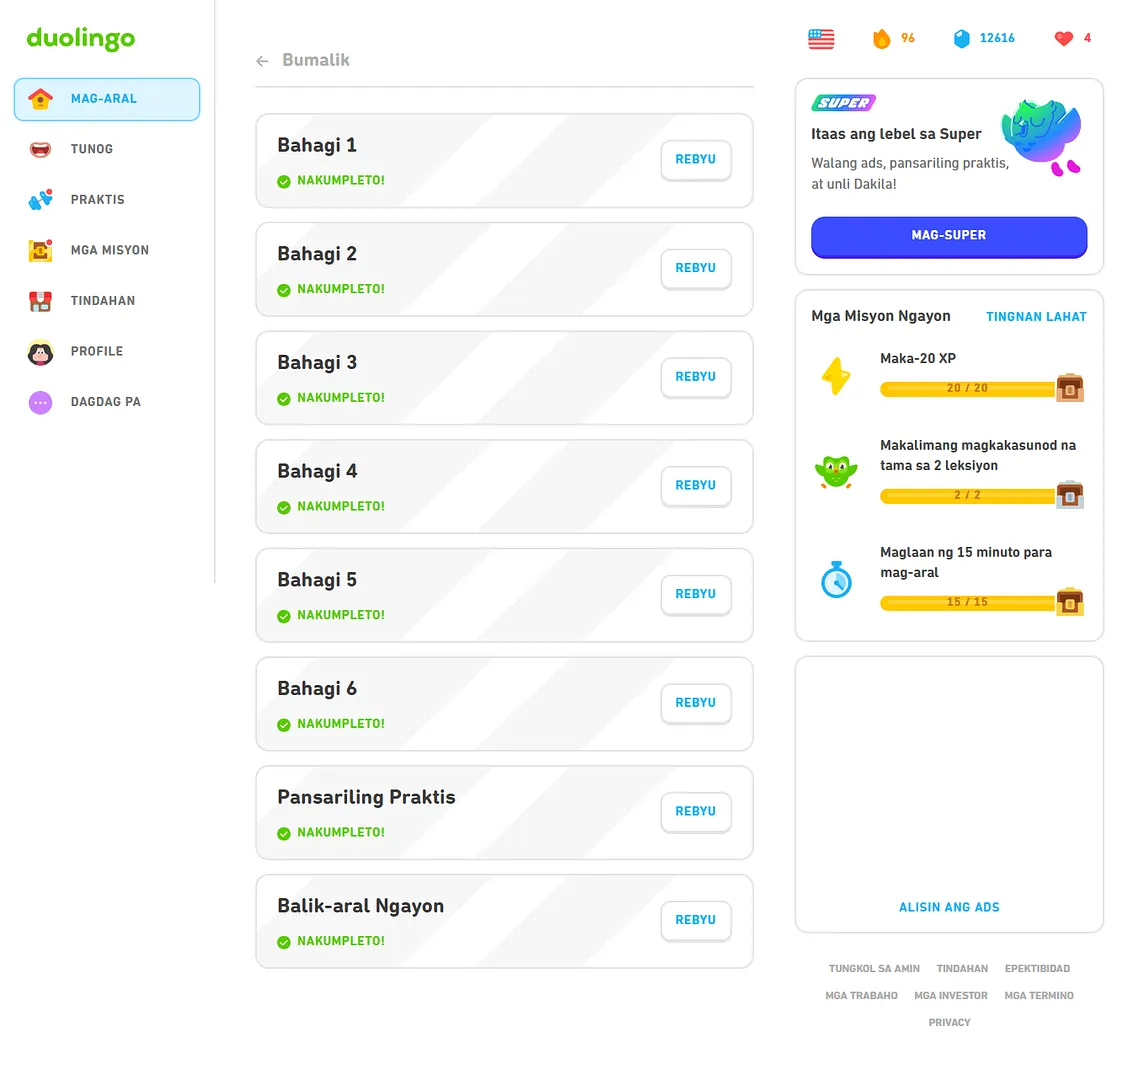Image resolution: width=1144 pixels, height=1065 pixels.
Task: Check the flame streak counter icon
Action: 881,39
